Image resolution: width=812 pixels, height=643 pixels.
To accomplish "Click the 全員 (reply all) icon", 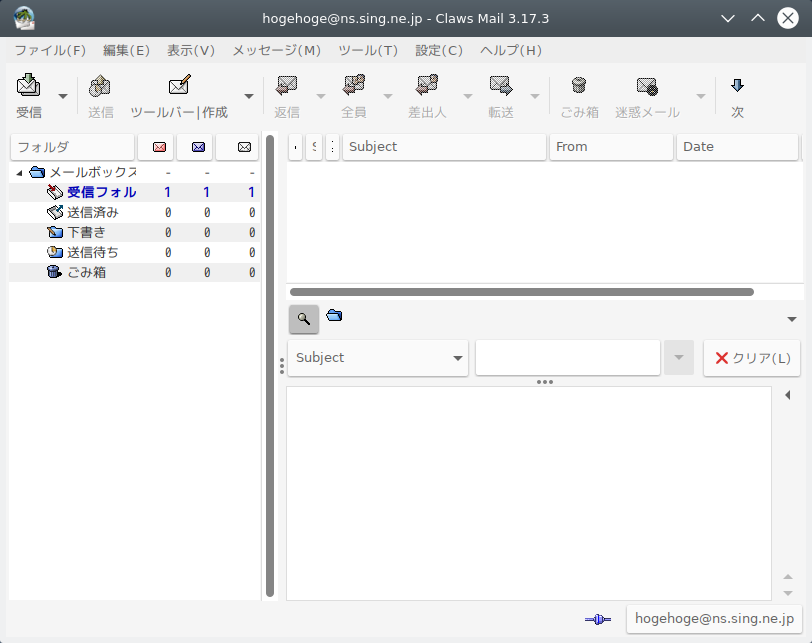I will tap(354, 86).
